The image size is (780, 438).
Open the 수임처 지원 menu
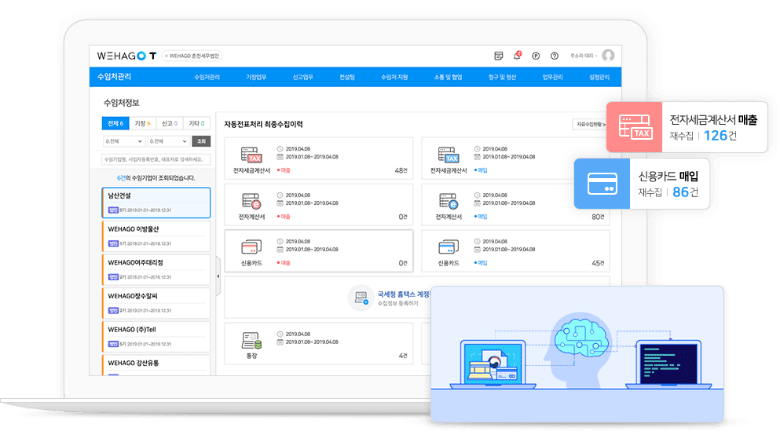[x=394, y=77]
